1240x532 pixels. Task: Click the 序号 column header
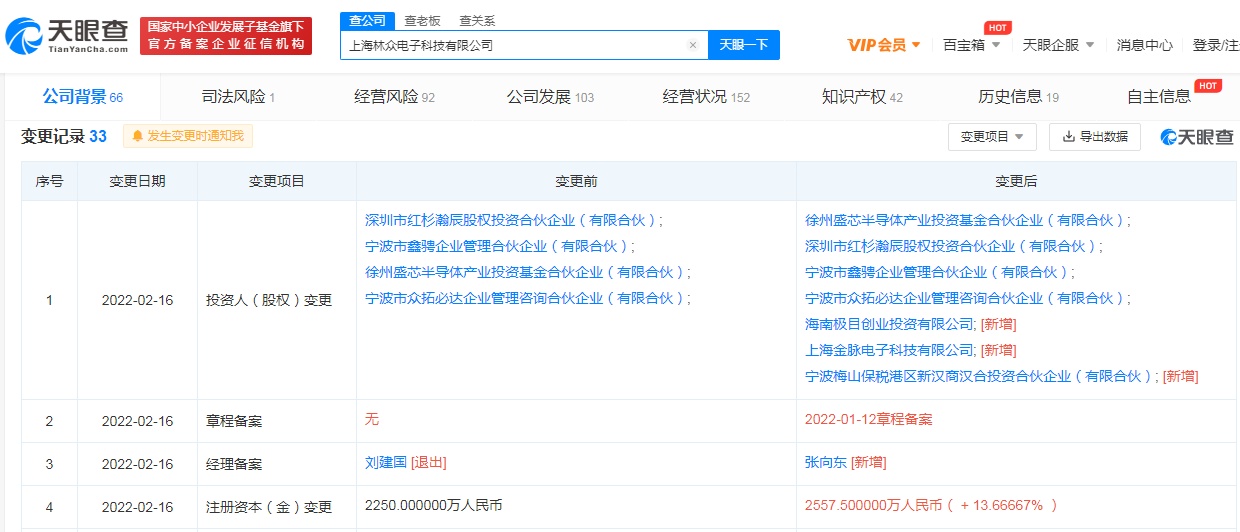click(49, 181)
